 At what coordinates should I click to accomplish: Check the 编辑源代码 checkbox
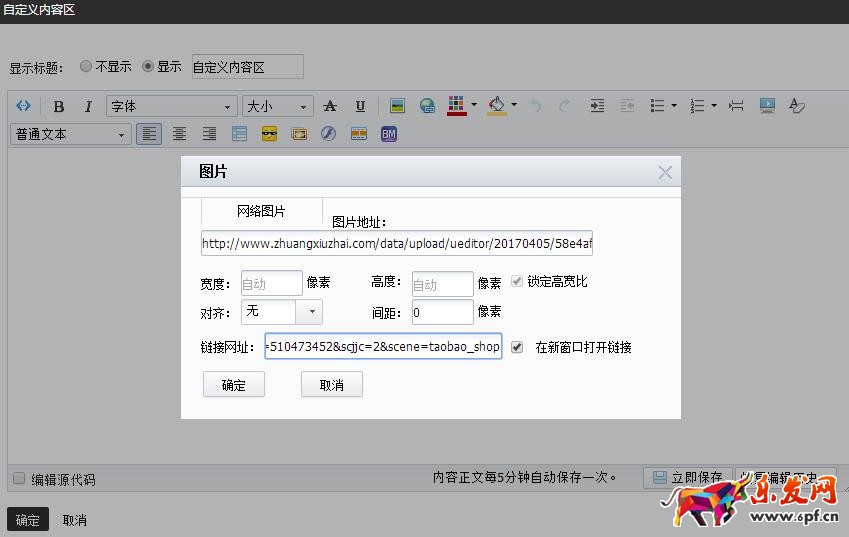(19, 479)
